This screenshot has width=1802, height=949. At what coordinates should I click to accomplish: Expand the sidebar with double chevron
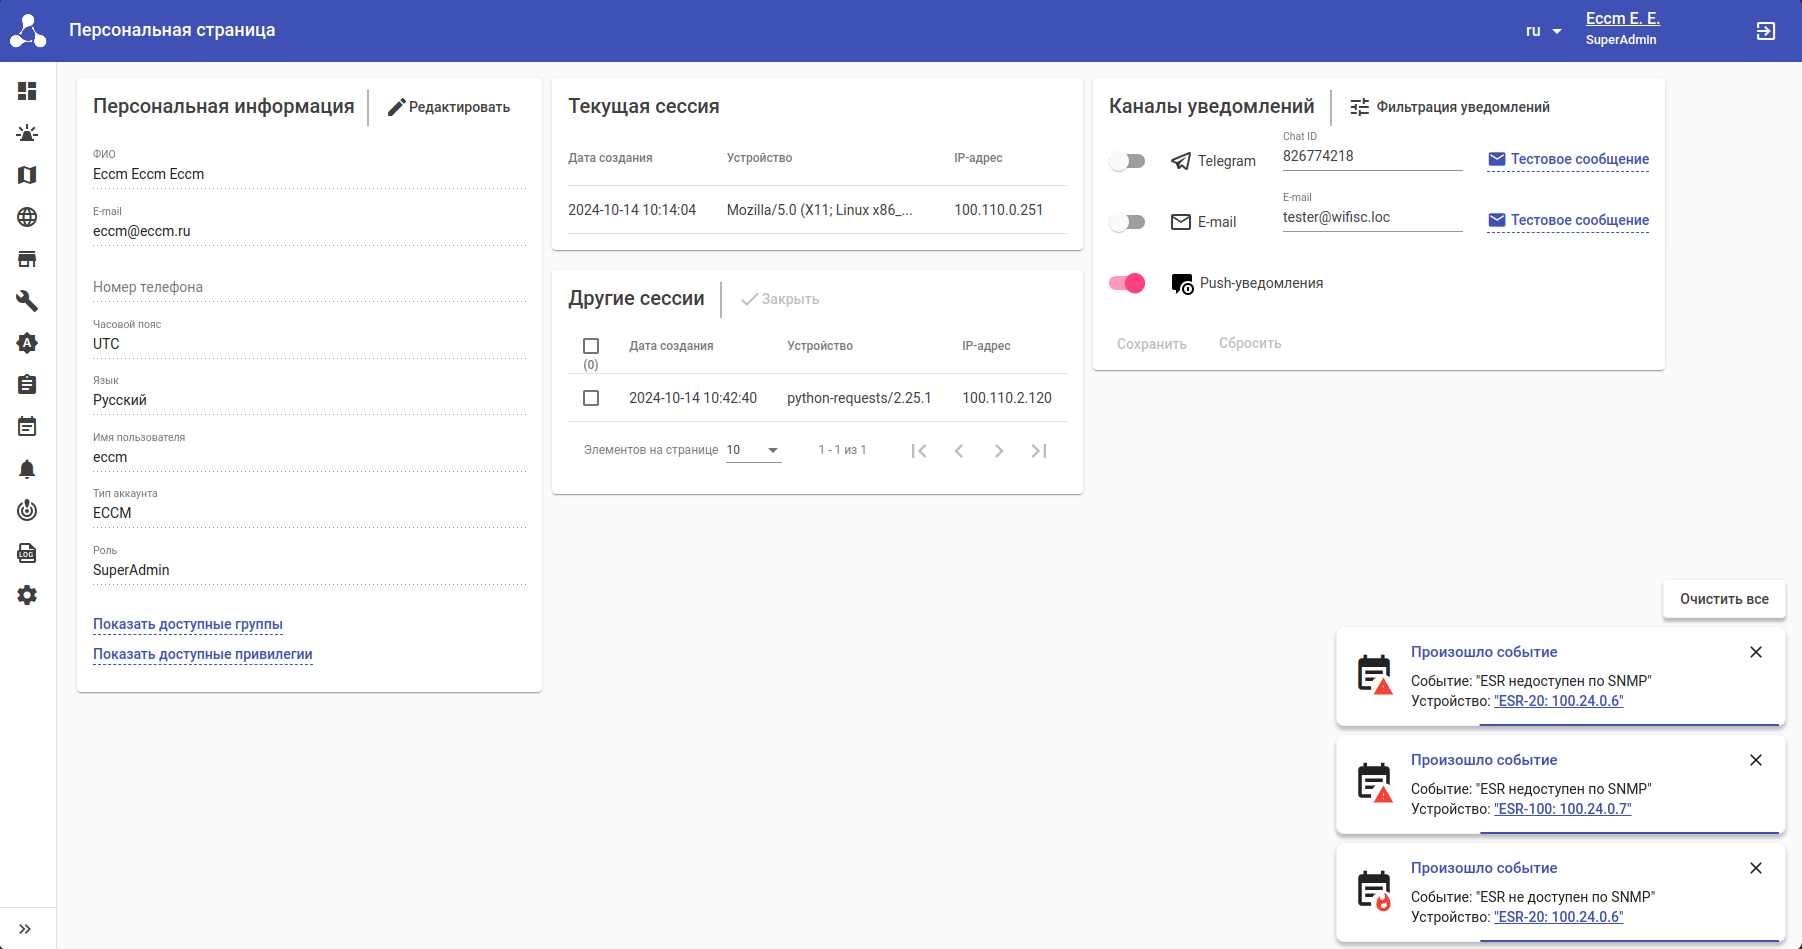click(x=25, y=929)
